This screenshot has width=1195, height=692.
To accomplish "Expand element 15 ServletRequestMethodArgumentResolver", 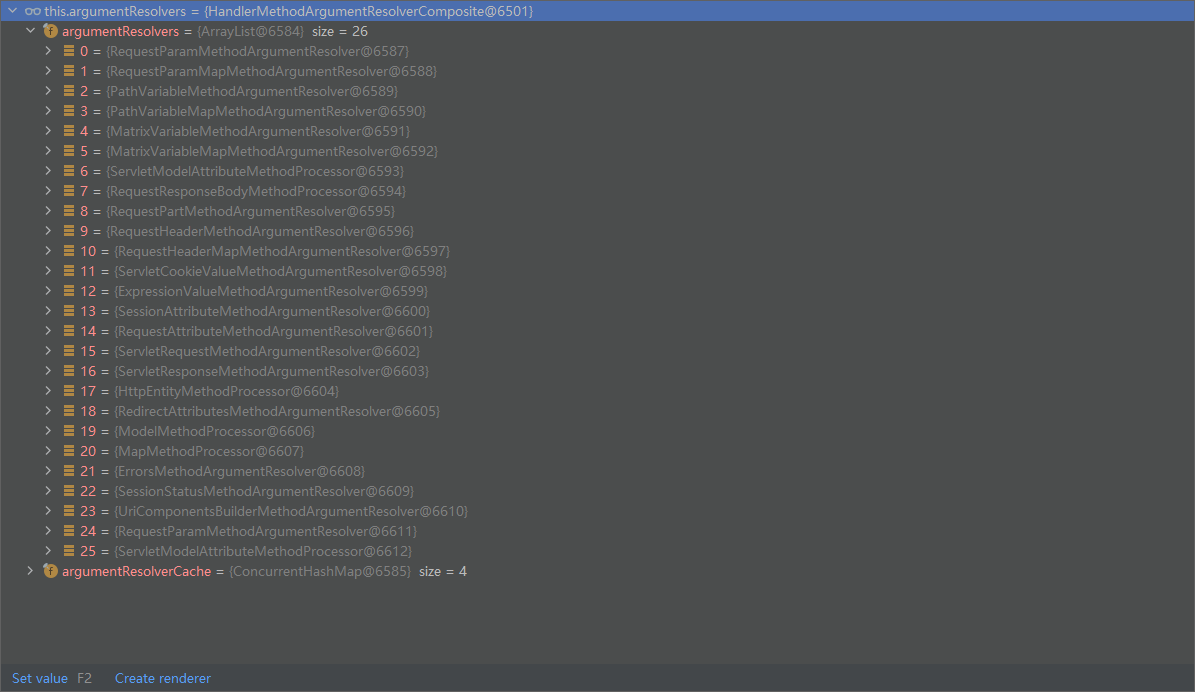I will pos(48,351).
